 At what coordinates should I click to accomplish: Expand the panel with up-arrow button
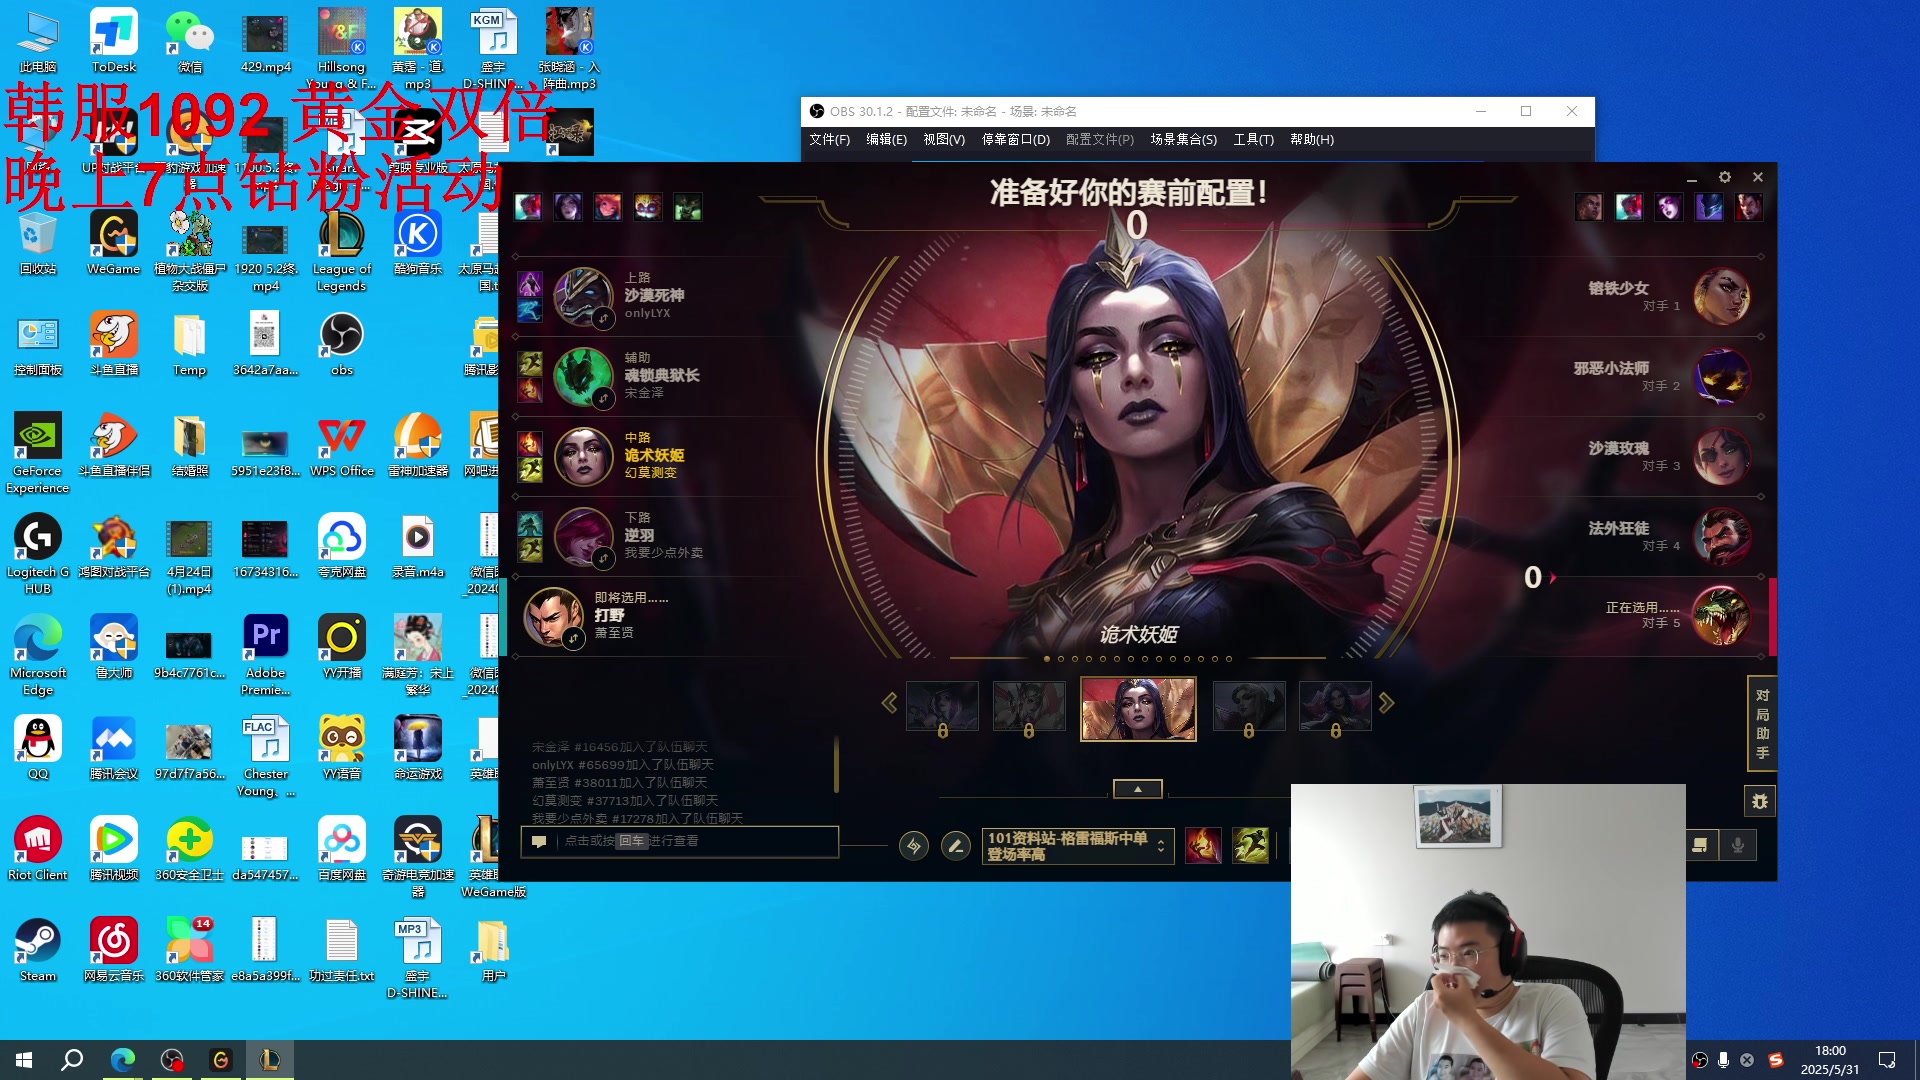[x=1138, y=789]
